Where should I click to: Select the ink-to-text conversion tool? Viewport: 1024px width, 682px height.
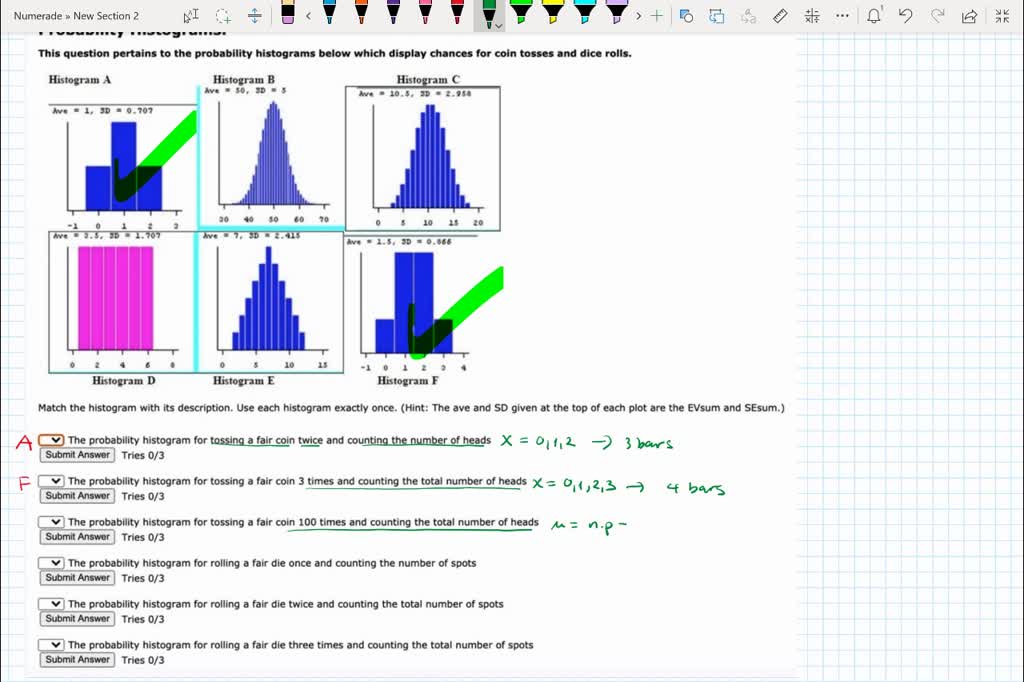(750, 15)
